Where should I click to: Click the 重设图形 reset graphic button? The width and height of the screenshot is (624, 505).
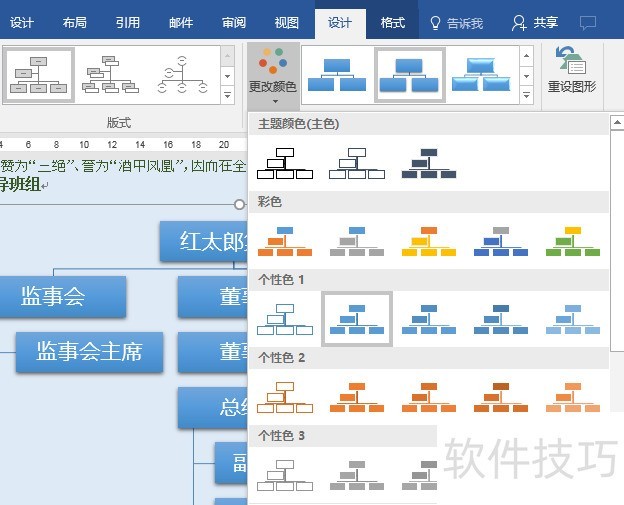[572, 70]
